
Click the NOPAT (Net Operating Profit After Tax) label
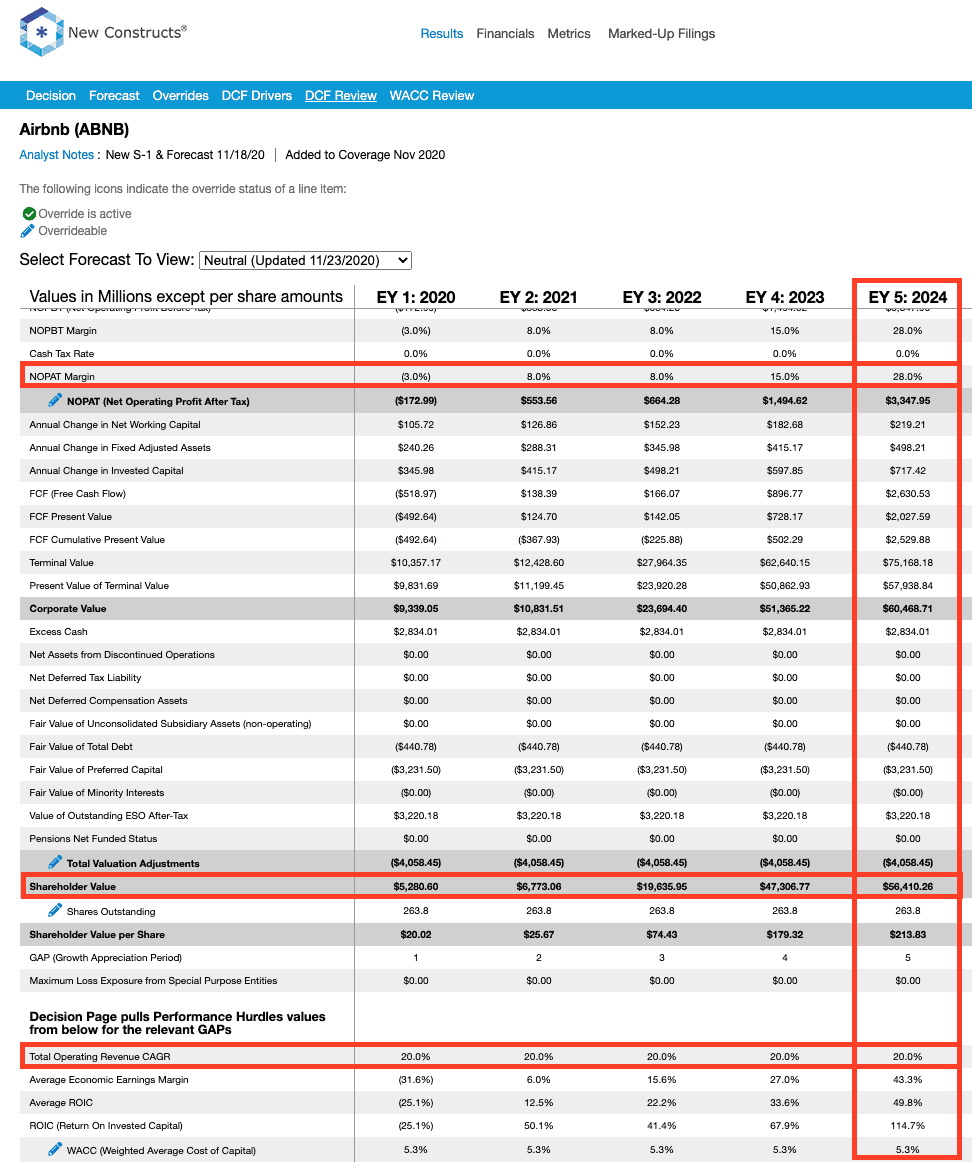(158, 402)
